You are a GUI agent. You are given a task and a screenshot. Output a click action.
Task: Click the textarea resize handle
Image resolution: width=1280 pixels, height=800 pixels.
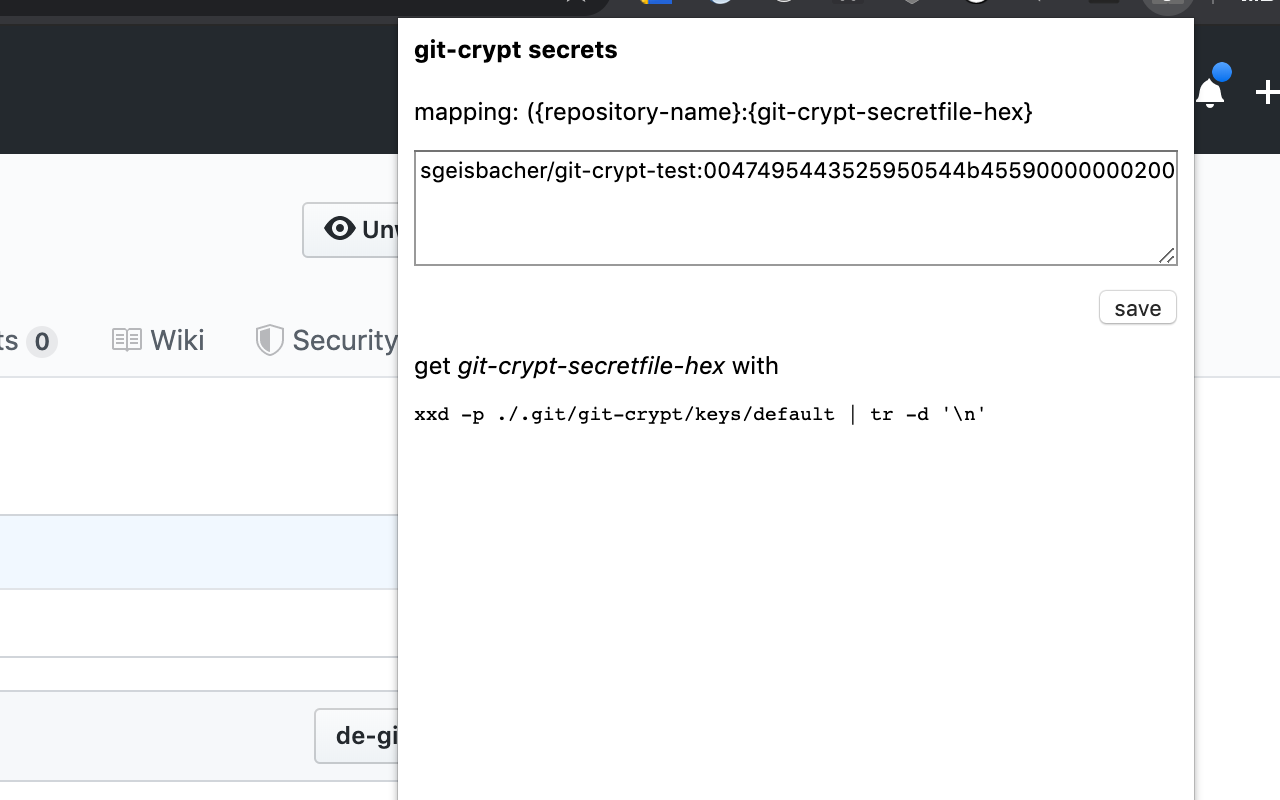[x=1167, y=257]
